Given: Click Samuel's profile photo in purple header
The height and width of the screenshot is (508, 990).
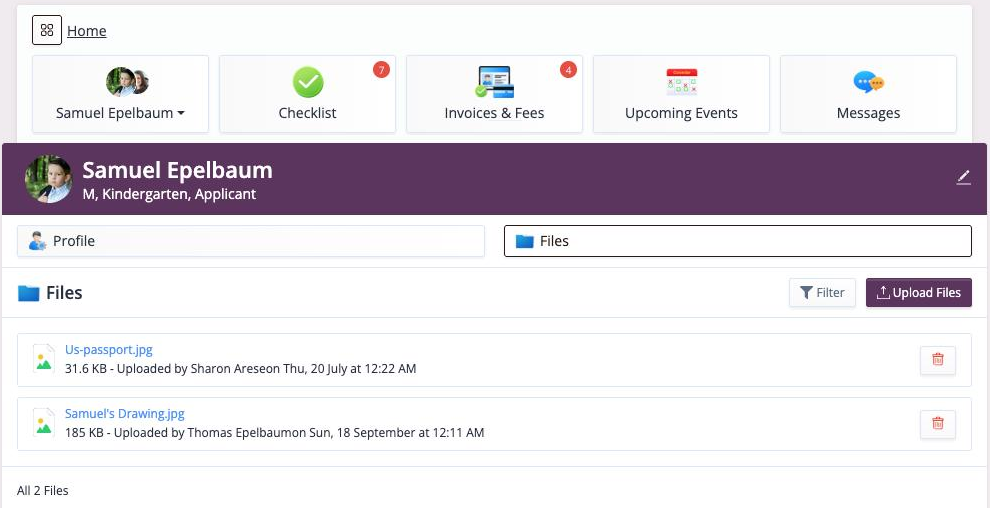Looking at the screenshot, I should 49,179.
